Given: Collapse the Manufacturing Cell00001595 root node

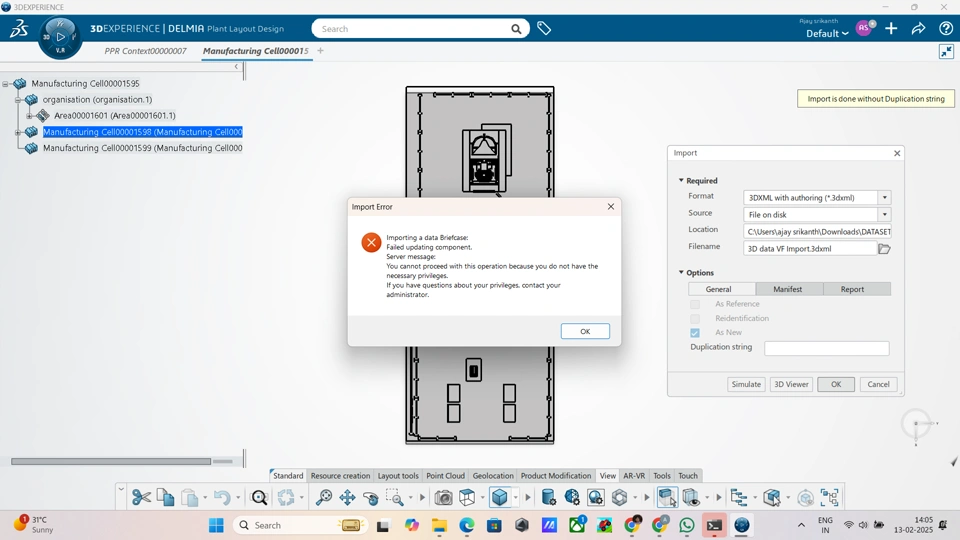Looking at the screenshot, I should 6,83.
